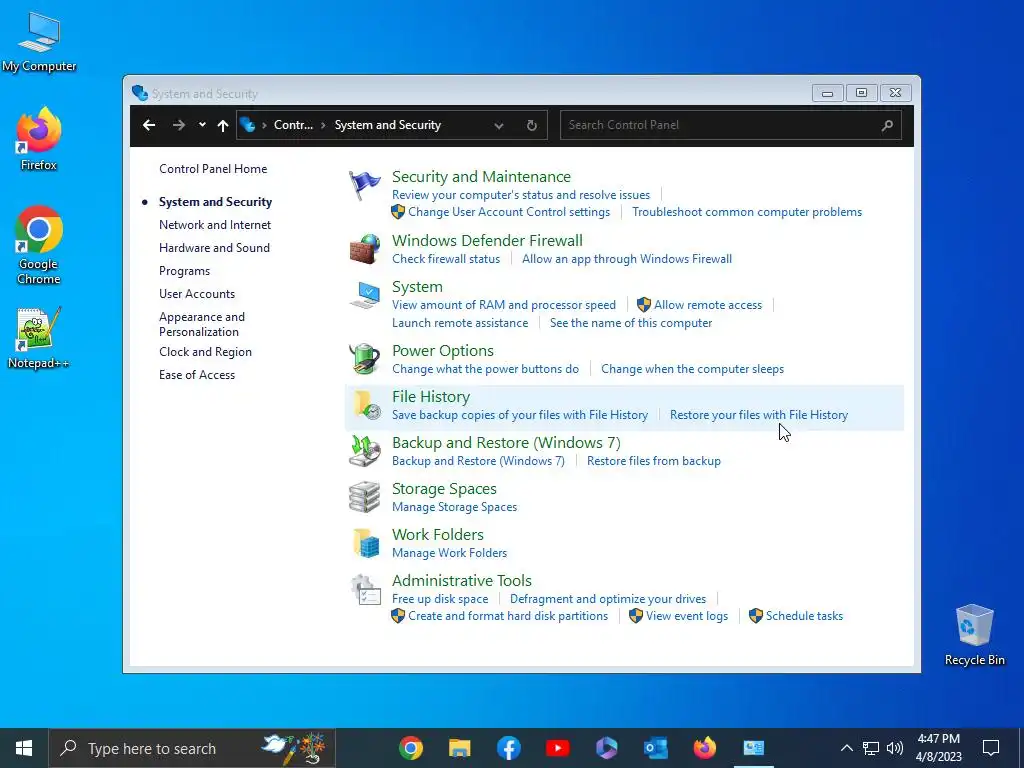1024x768 pixels.
Task: Select the Recycle Bin desktop icon
Action: [x=974, y=634]
